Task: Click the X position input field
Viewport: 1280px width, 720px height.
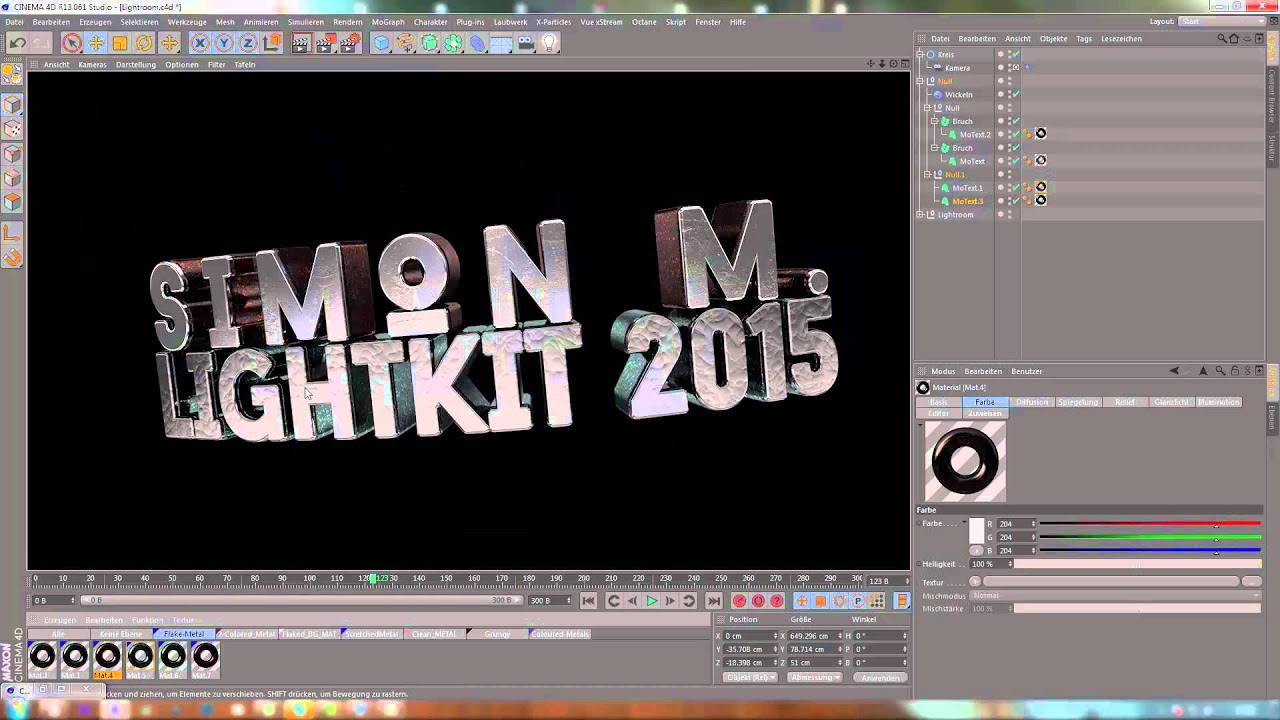Action: pos(748,636)
